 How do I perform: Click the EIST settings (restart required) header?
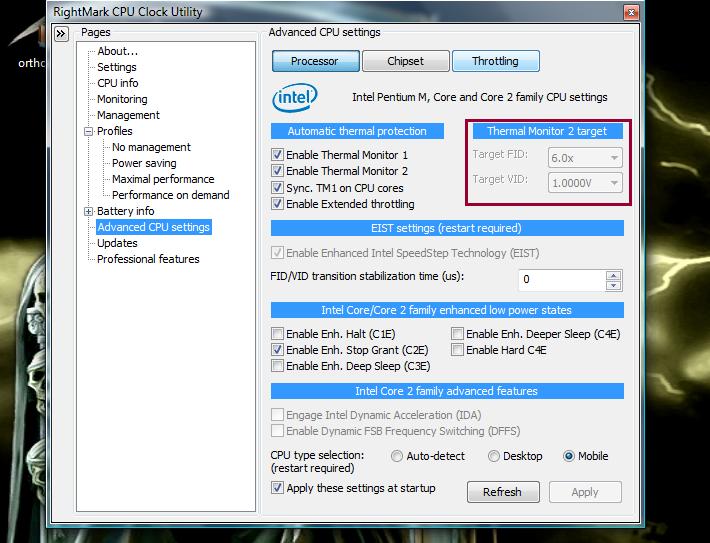[447, 228]
